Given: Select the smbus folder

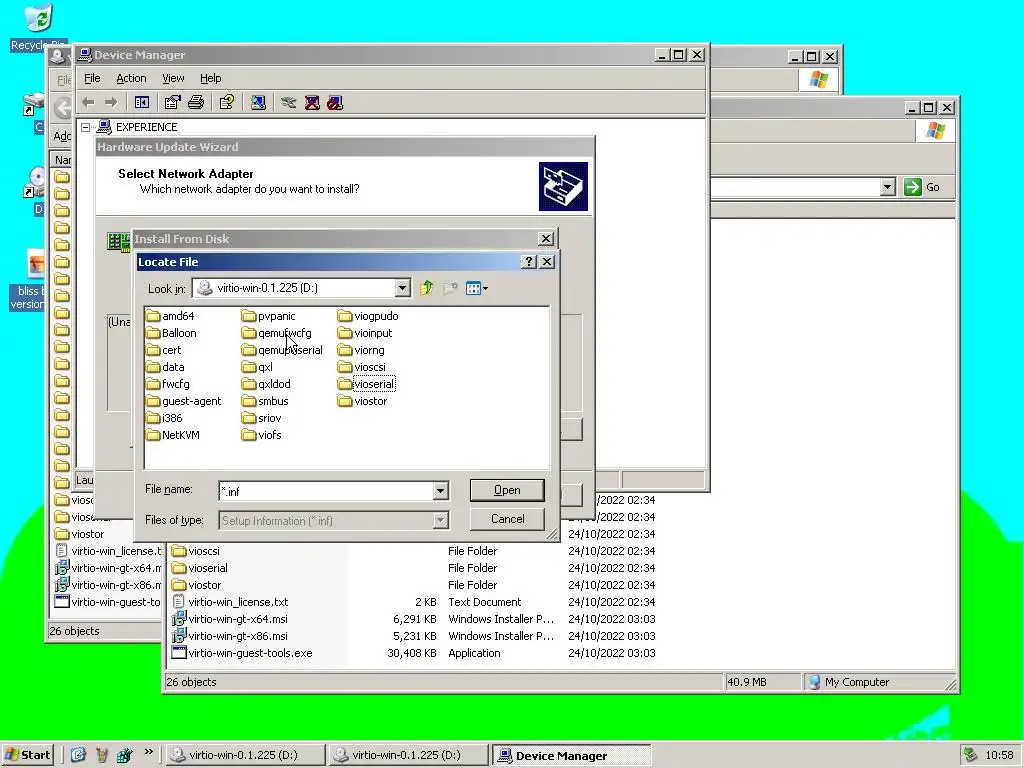Looking at the screenshot, I should [265, 401].
